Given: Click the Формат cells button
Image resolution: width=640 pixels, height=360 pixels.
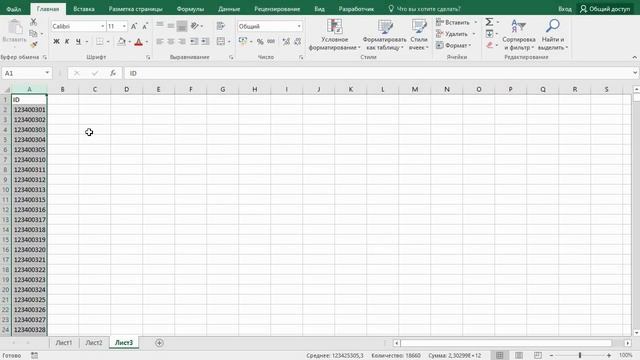Looking at the screenshot, I should point(453,45).
